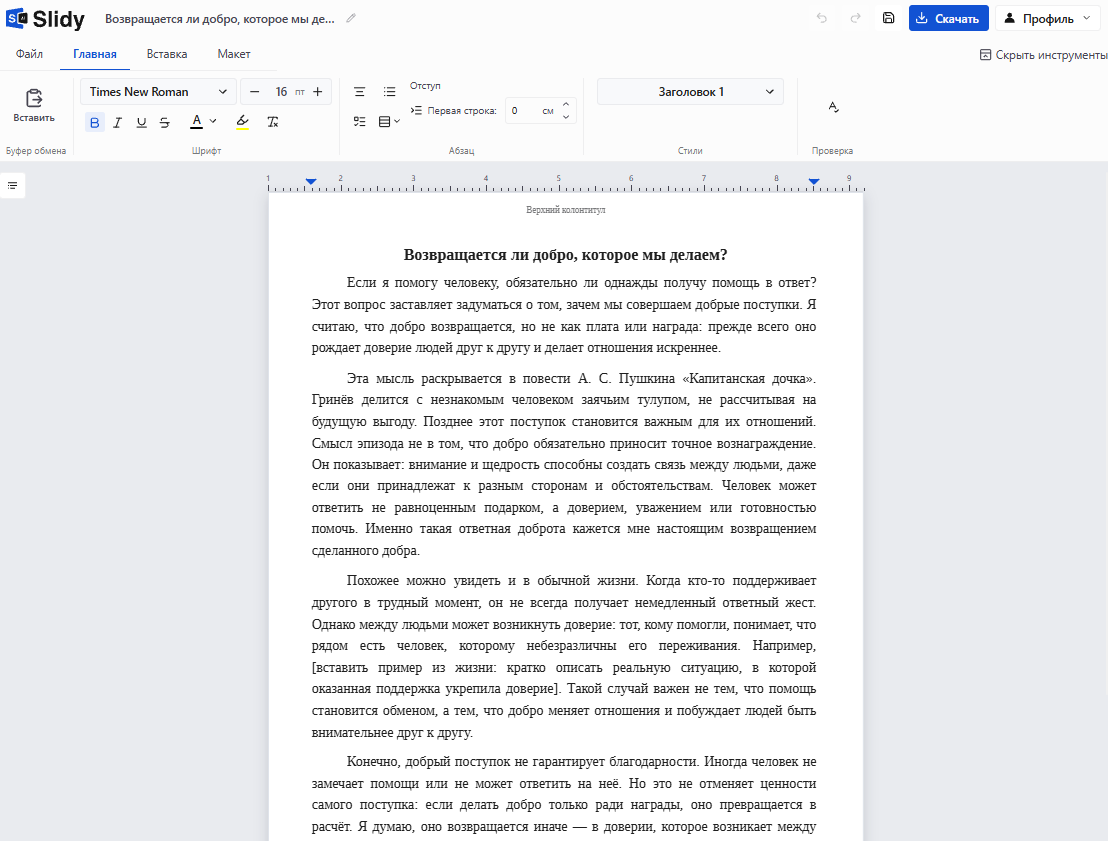The image size is (1108, 841).
Task: Redo the last action
Action: point(855,18)
